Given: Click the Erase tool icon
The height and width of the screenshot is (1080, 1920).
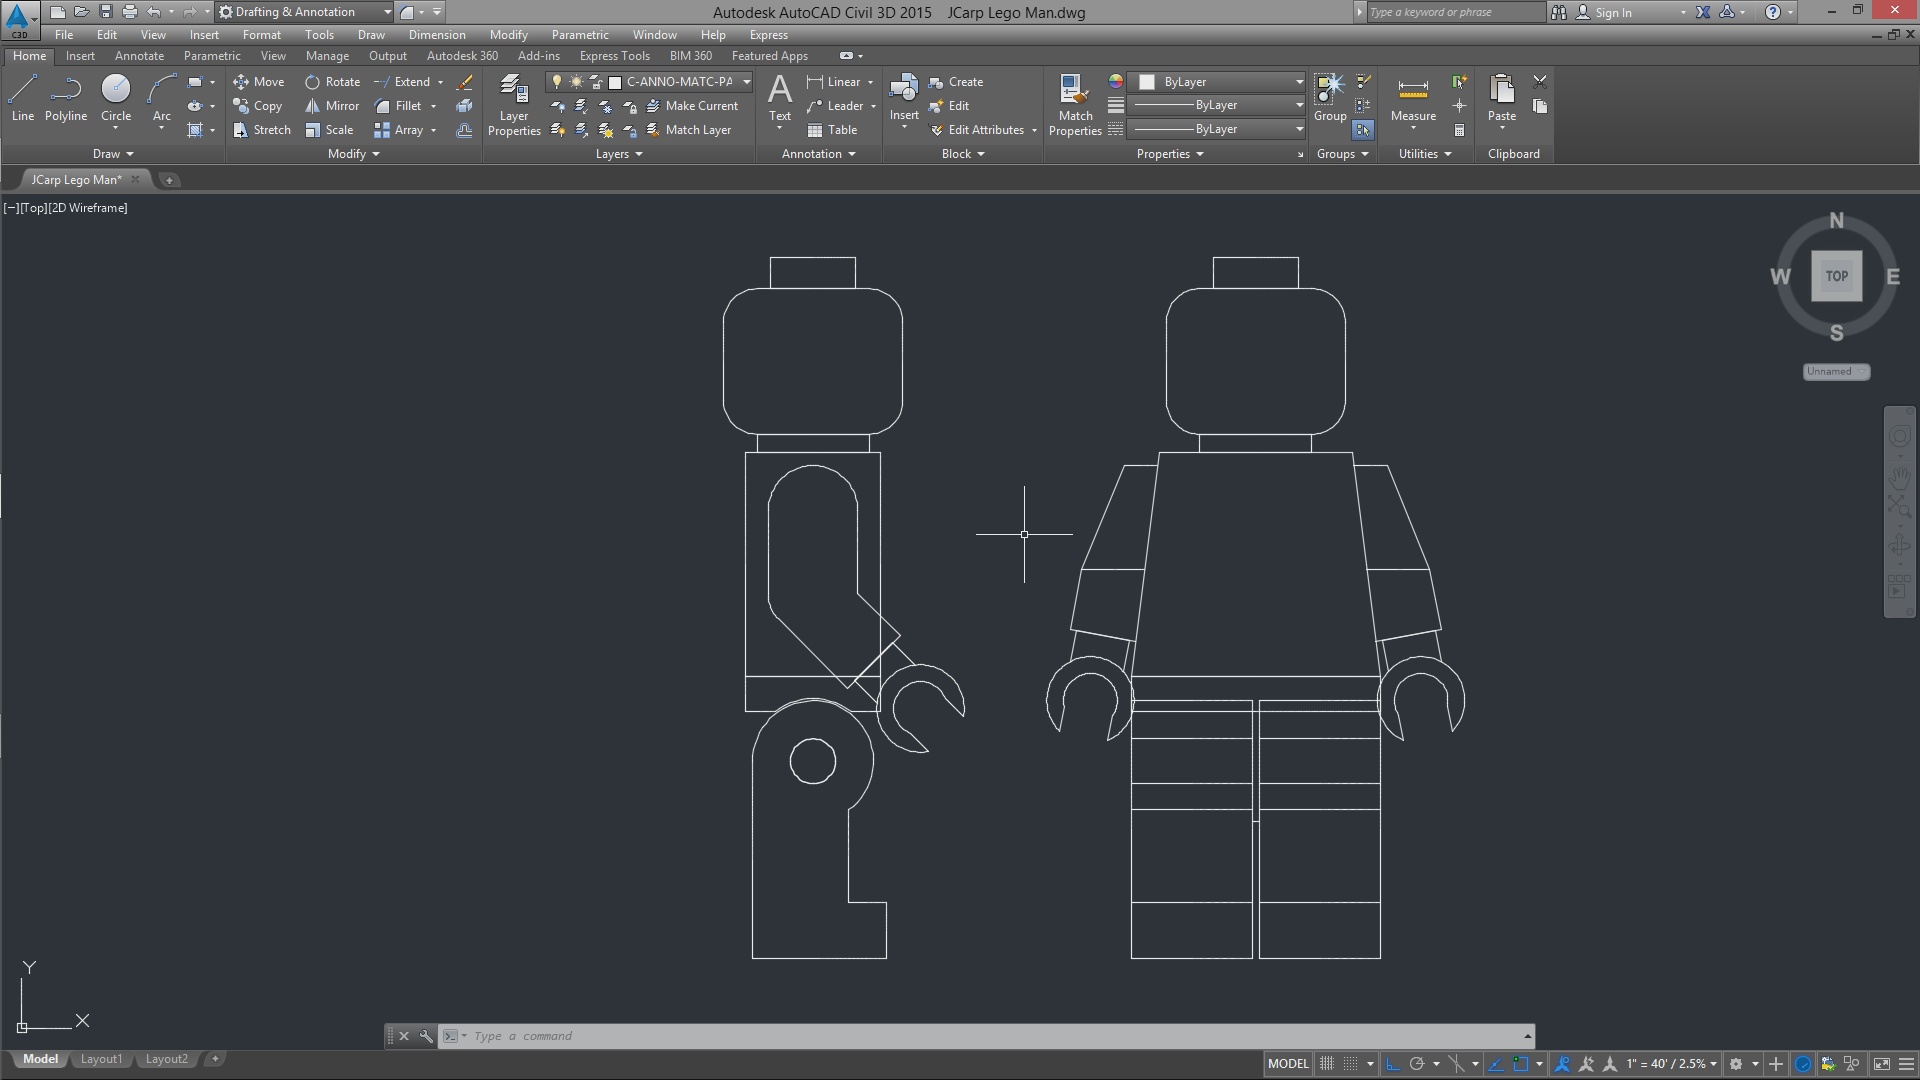Looking at the screenshot, I should click(x=464, y=82).
